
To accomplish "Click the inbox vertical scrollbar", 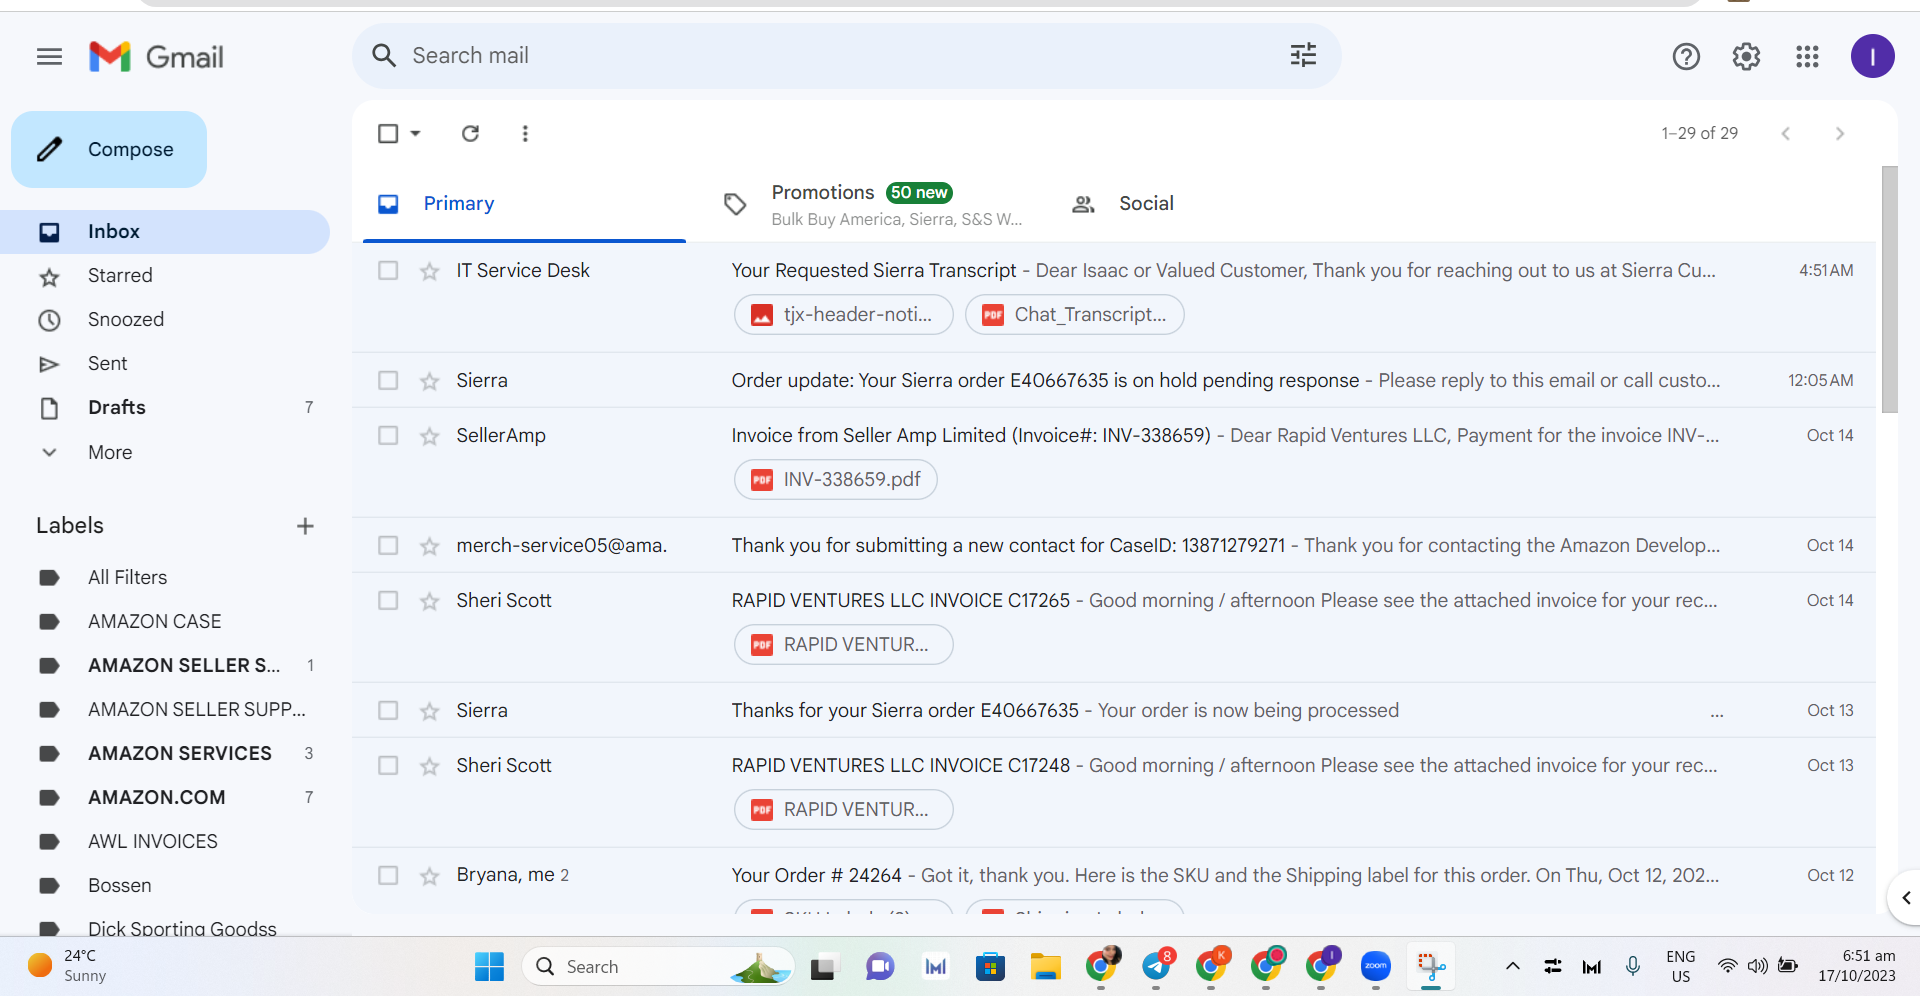I will point(1889,290).
